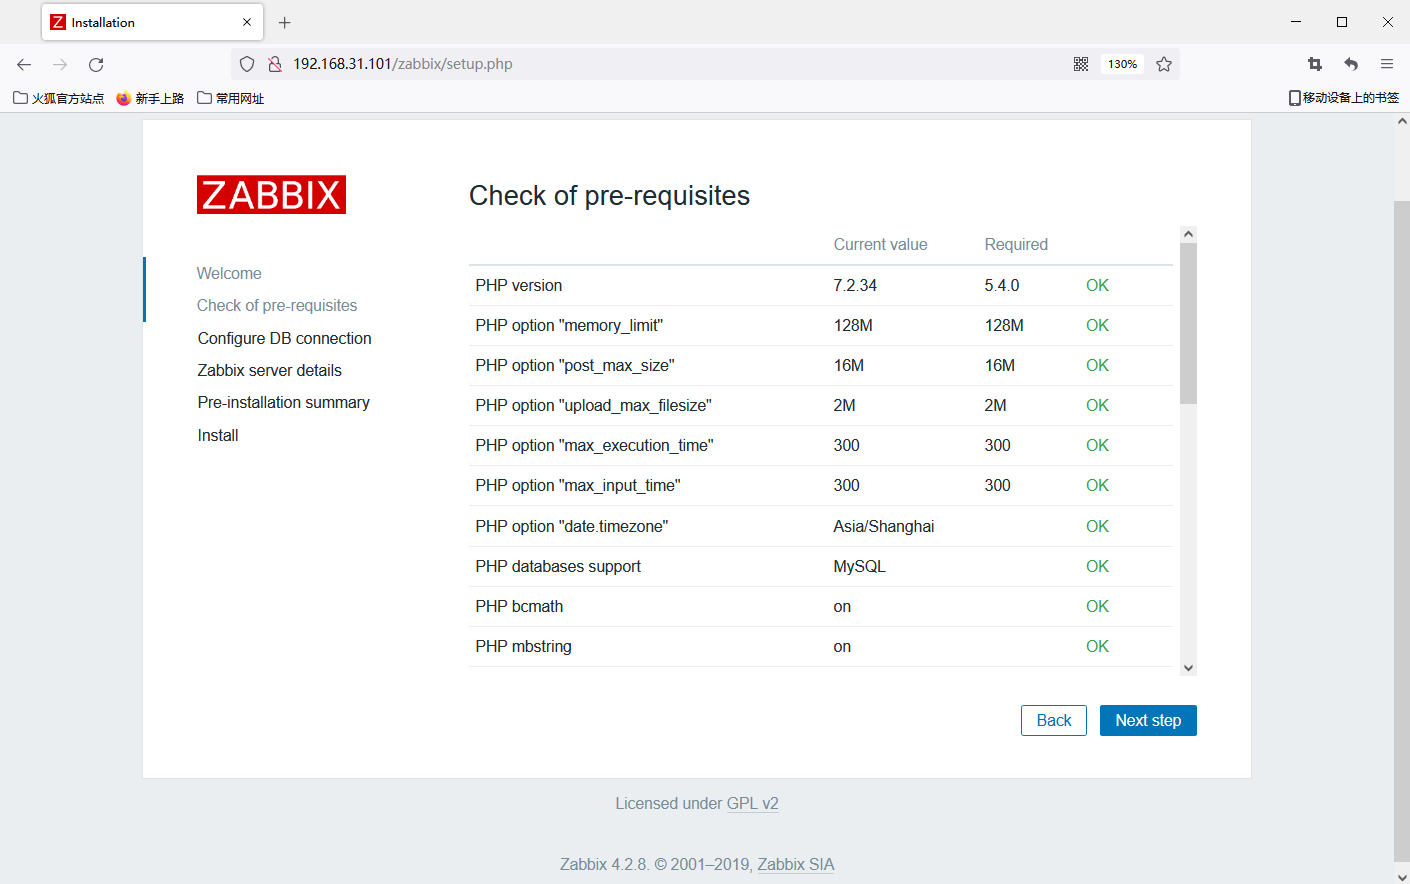Reload the Zabbix setup page
Viewport: 1410px width, 884px height.
pos(95,63)
